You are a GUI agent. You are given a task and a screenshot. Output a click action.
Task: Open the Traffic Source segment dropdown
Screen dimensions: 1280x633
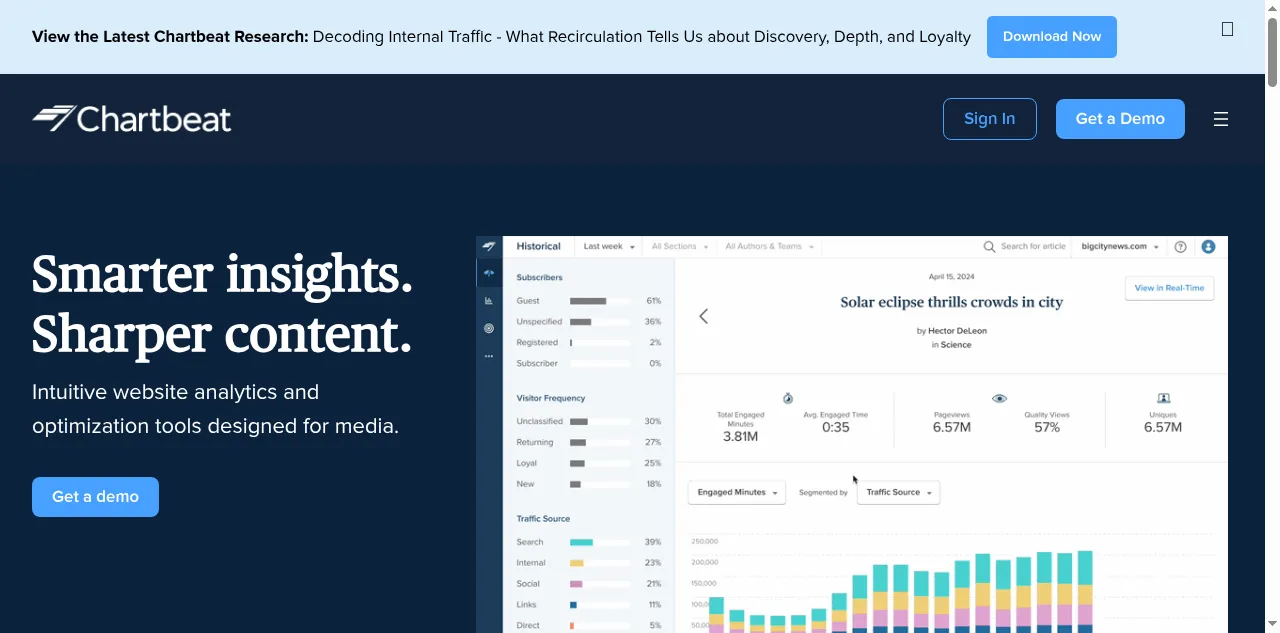[898, 493]
